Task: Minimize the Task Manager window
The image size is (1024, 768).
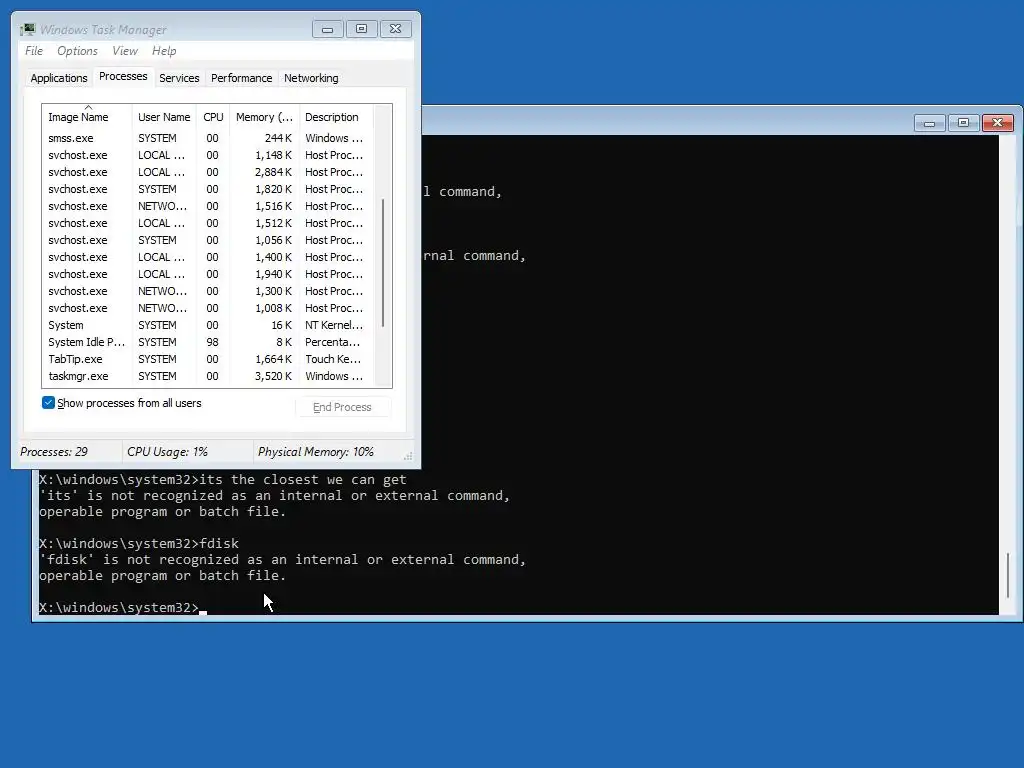Action: pyautogui.click(x=328, y=29)
